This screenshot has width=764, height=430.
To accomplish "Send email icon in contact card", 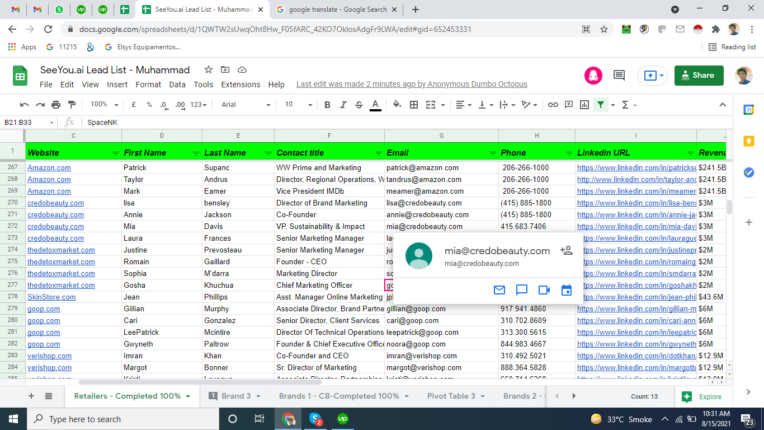I will pyautogui.click(x=499, y=290).
